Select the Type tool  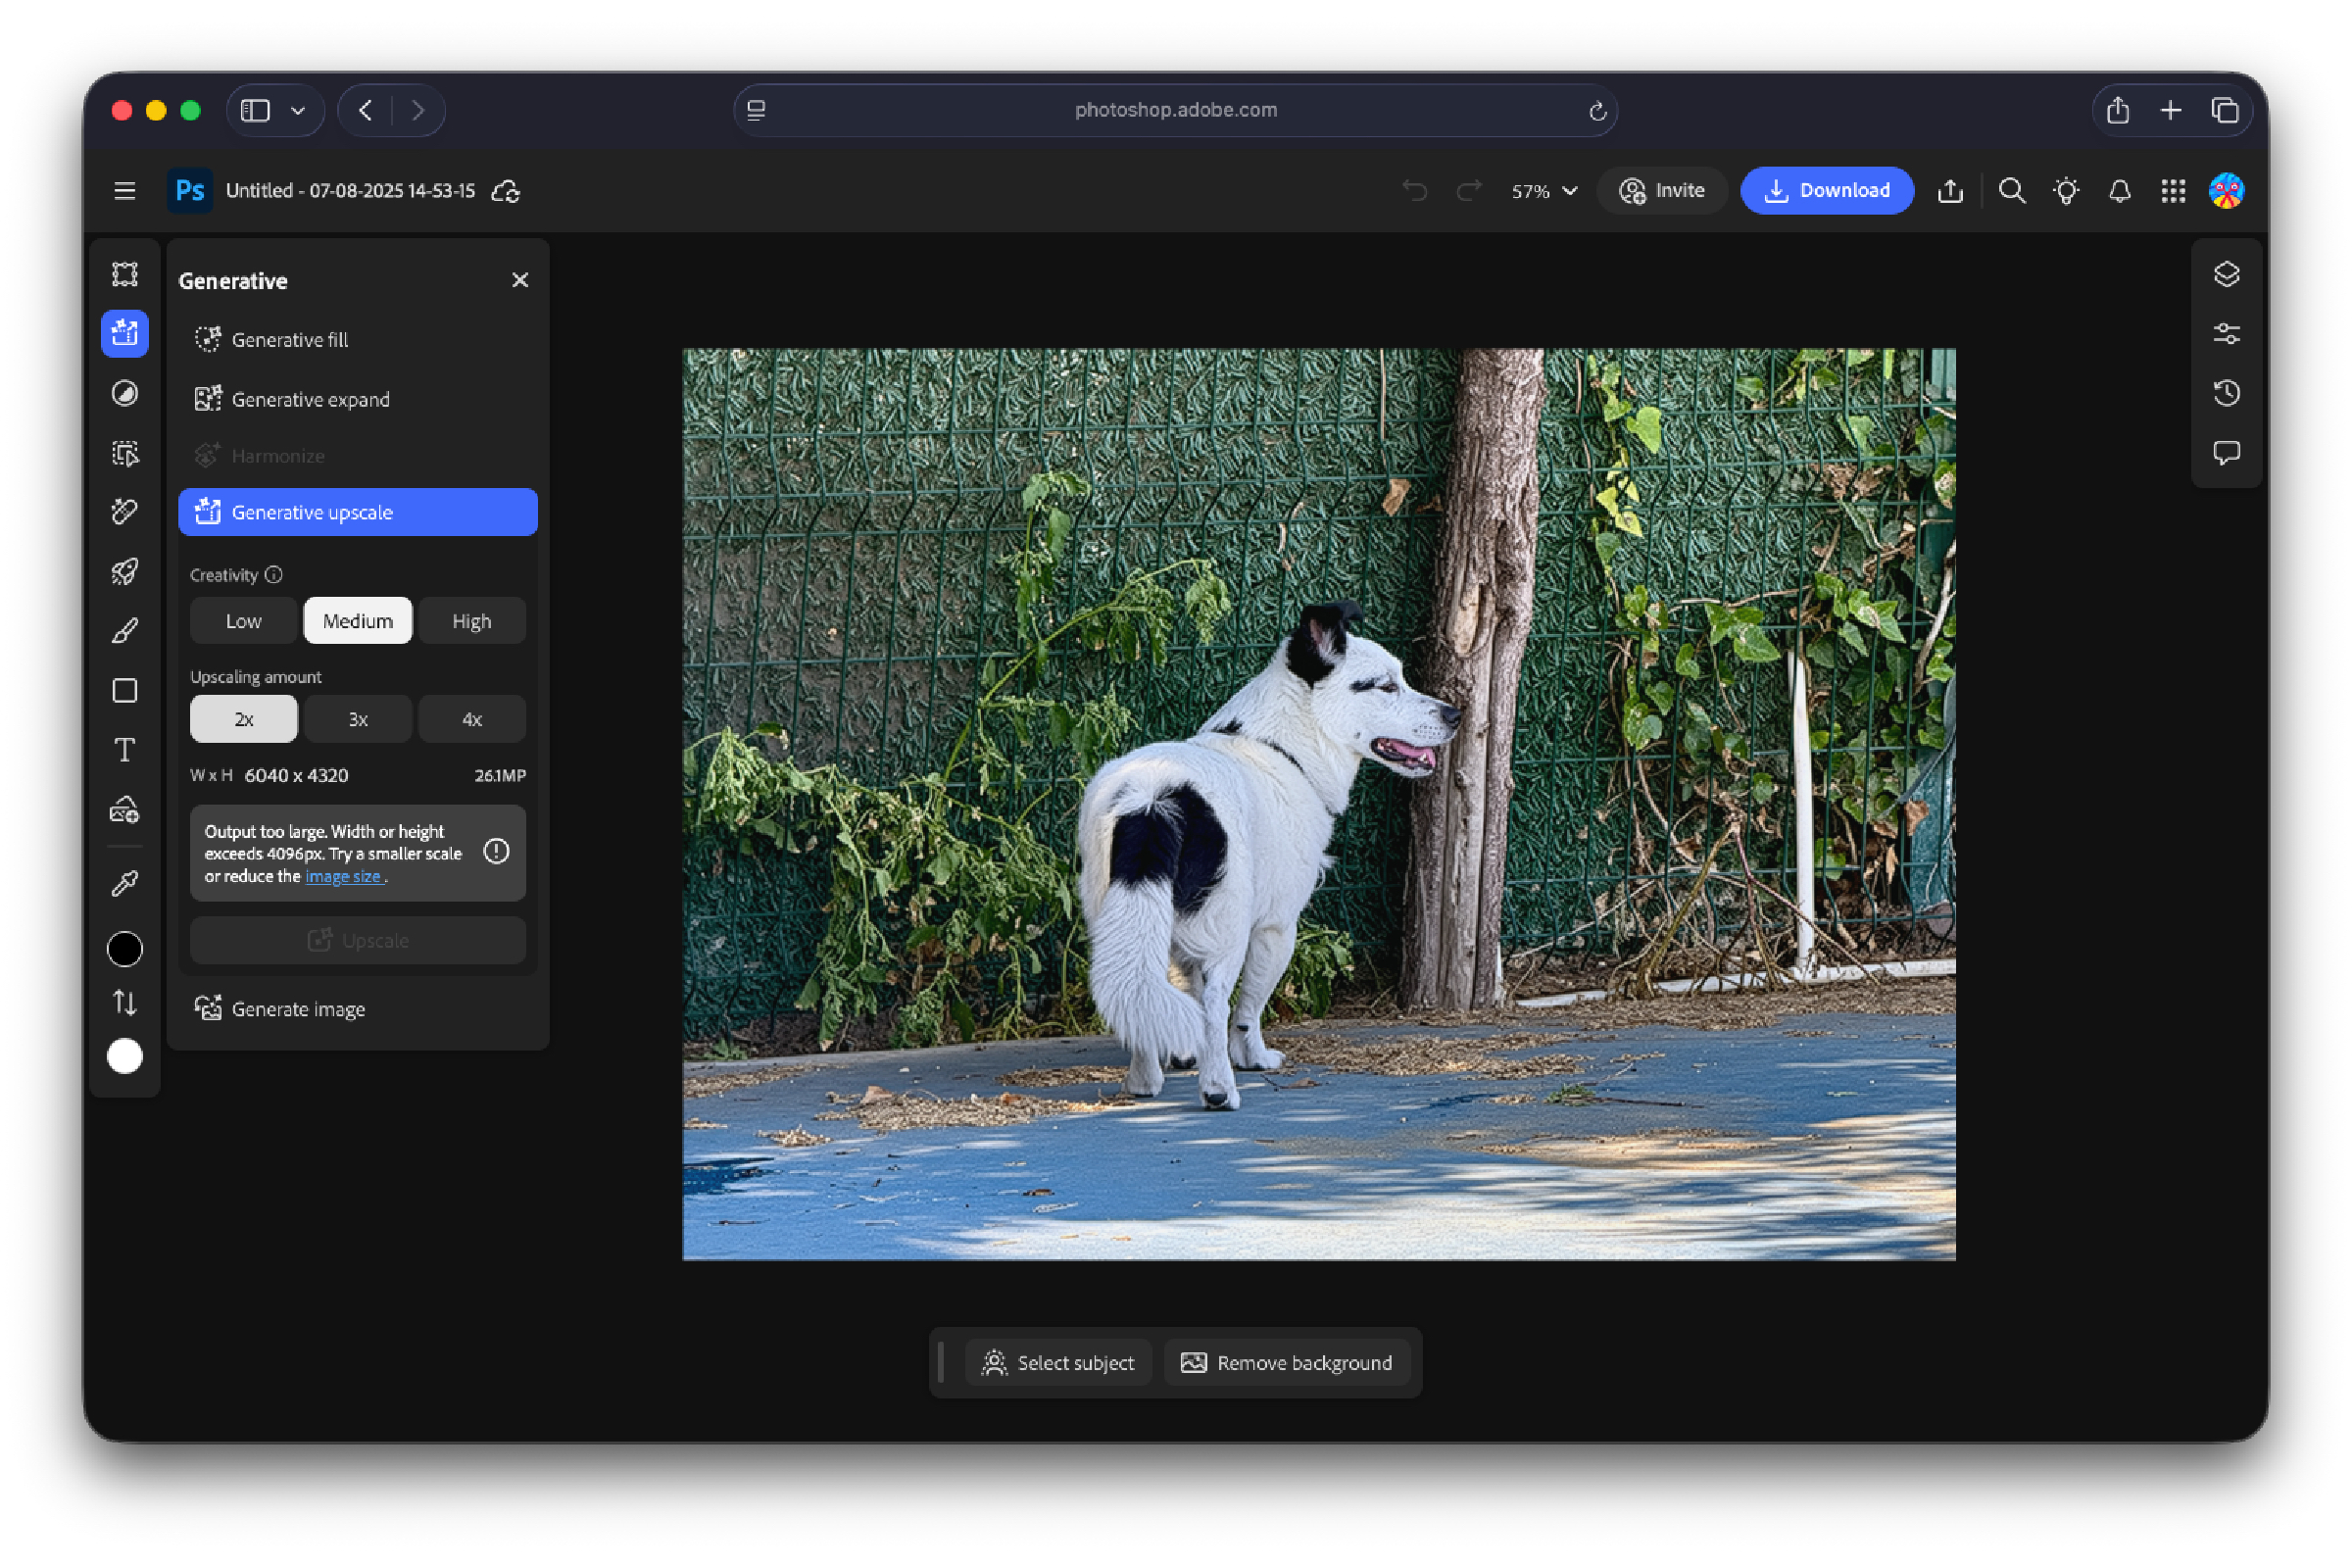pyautogui.click(x=124, y=750)
